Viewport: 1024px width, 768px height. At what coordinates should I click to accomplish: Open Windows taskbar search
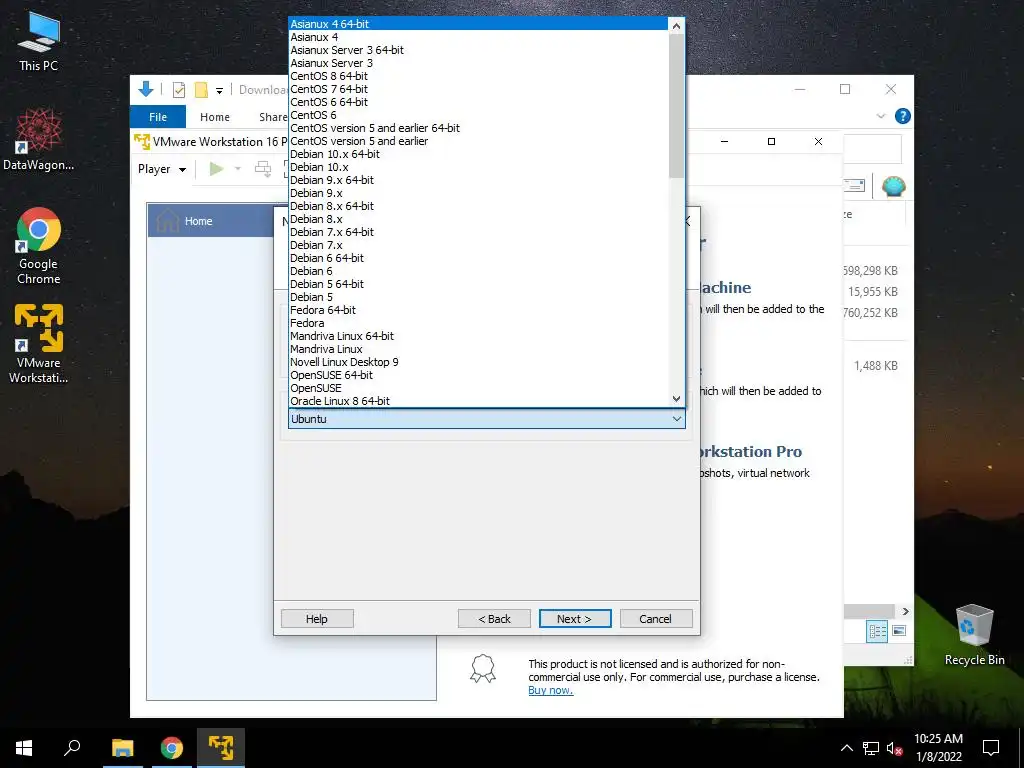(72, 748)
